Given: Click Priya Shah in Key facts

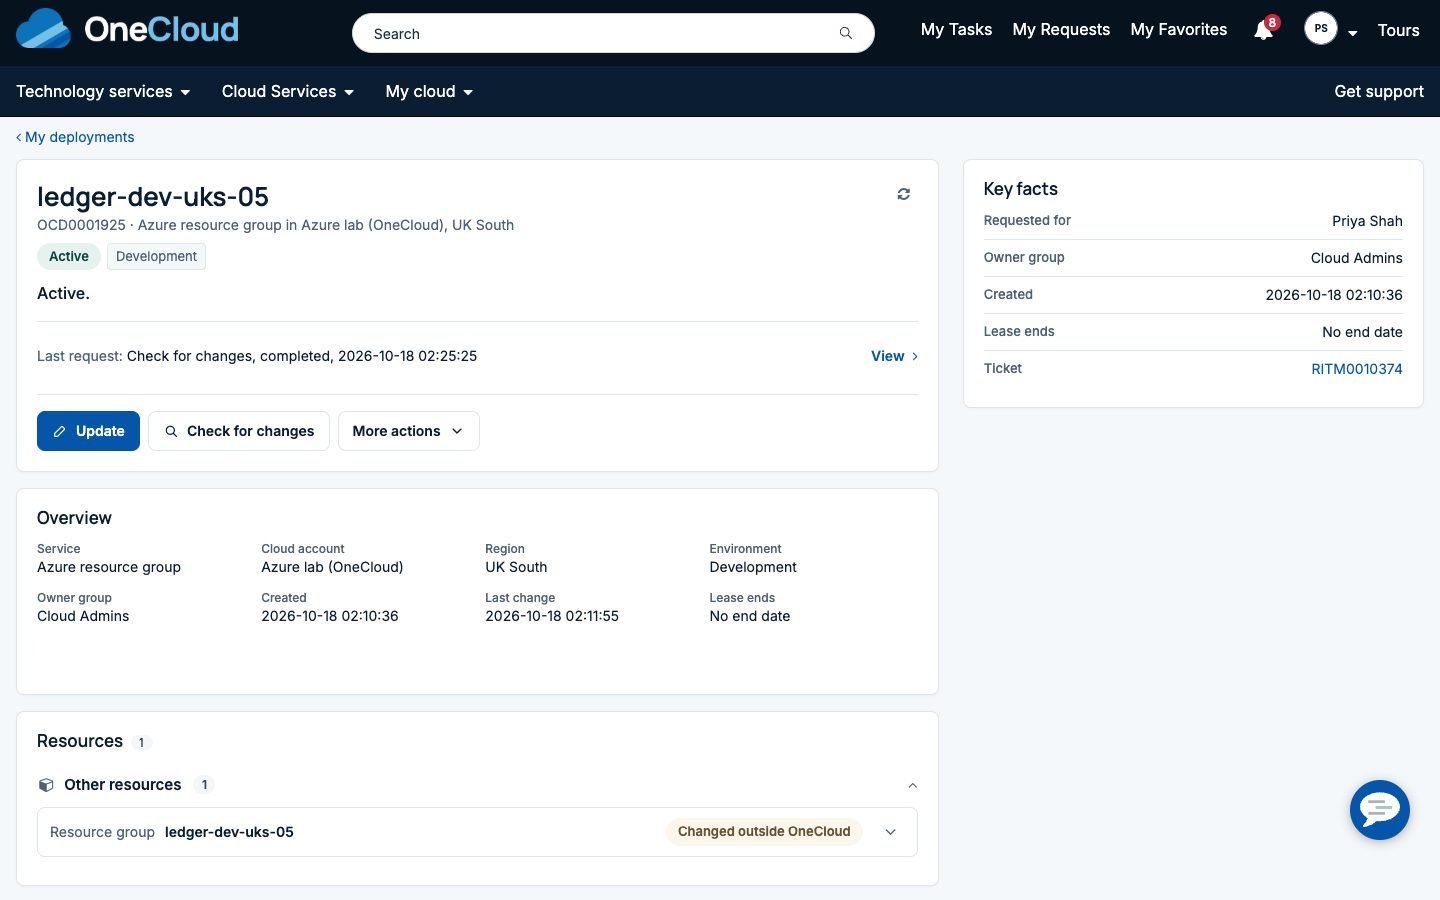Looking at the screenshot, I should (x=1367, y=221).
